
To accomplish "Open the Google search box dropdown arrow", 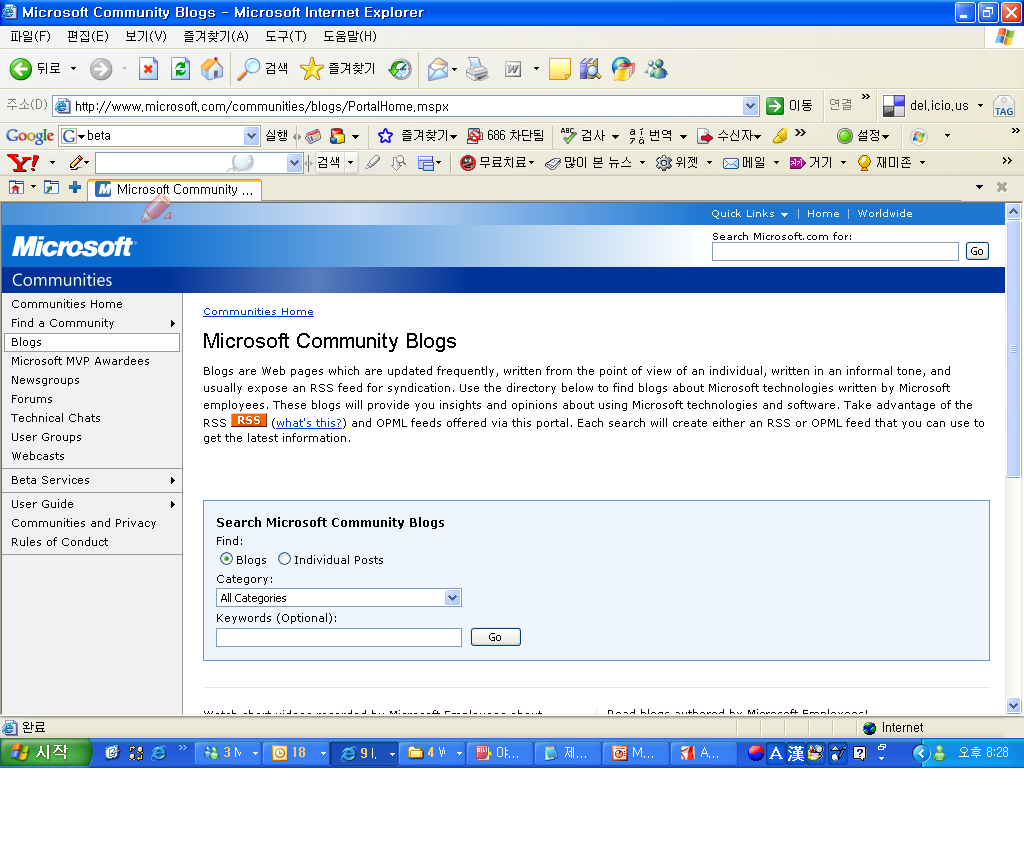I will coord(251,136).
